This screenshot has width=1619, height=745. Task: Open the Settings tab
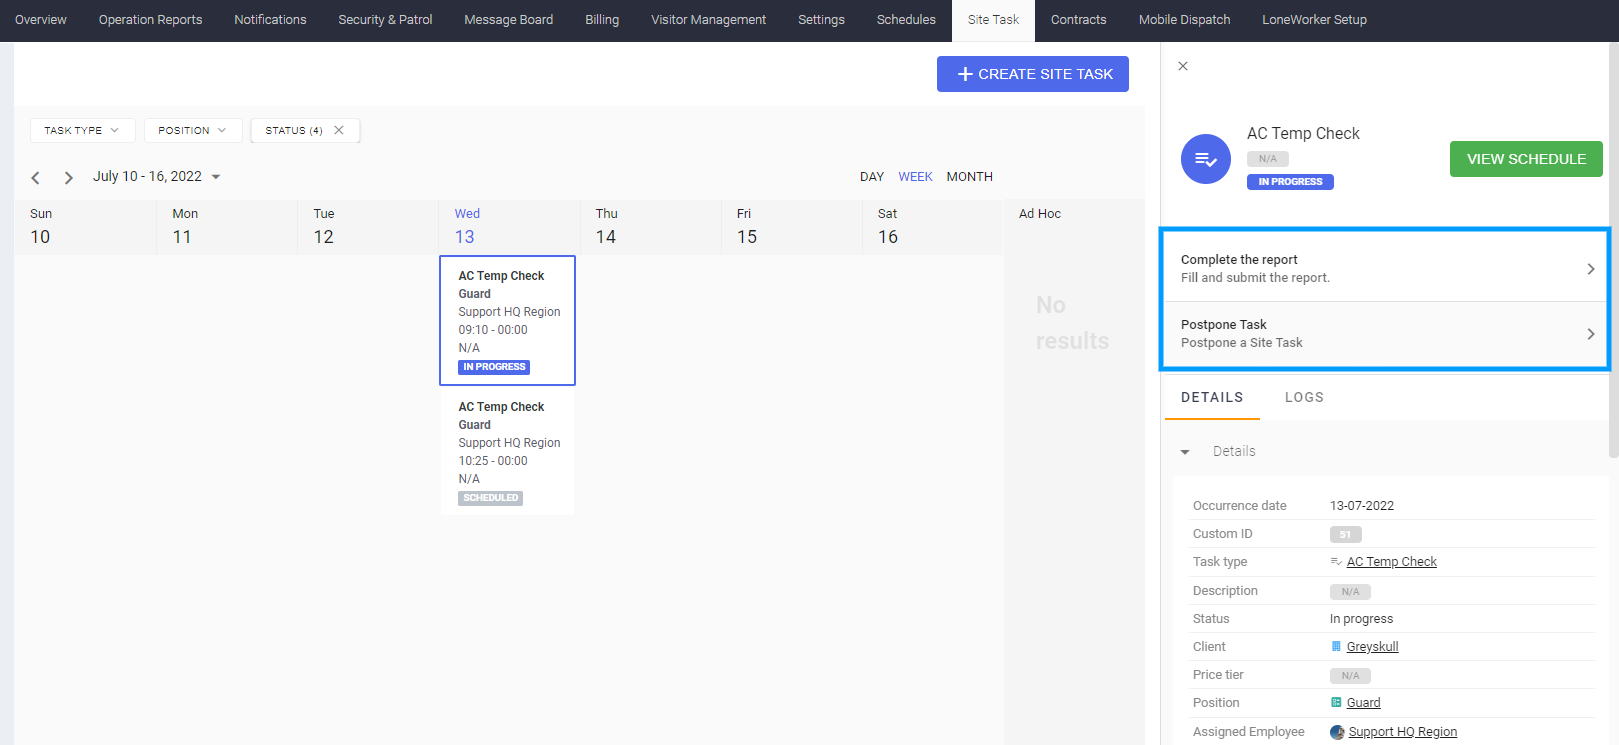(x=821, y=20)
